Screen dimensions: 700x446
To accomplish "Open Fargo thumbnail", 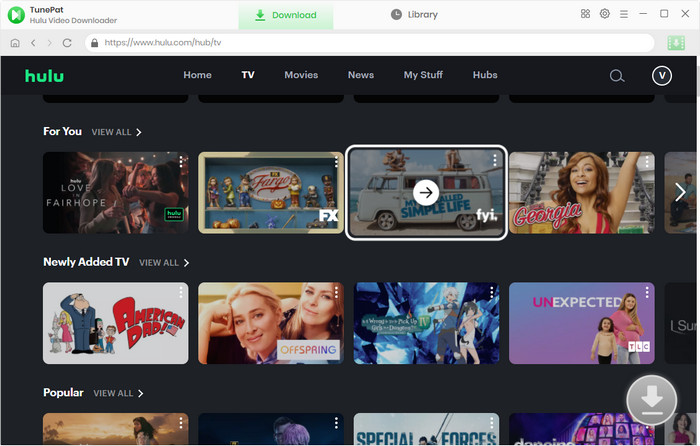I will 271,193.
